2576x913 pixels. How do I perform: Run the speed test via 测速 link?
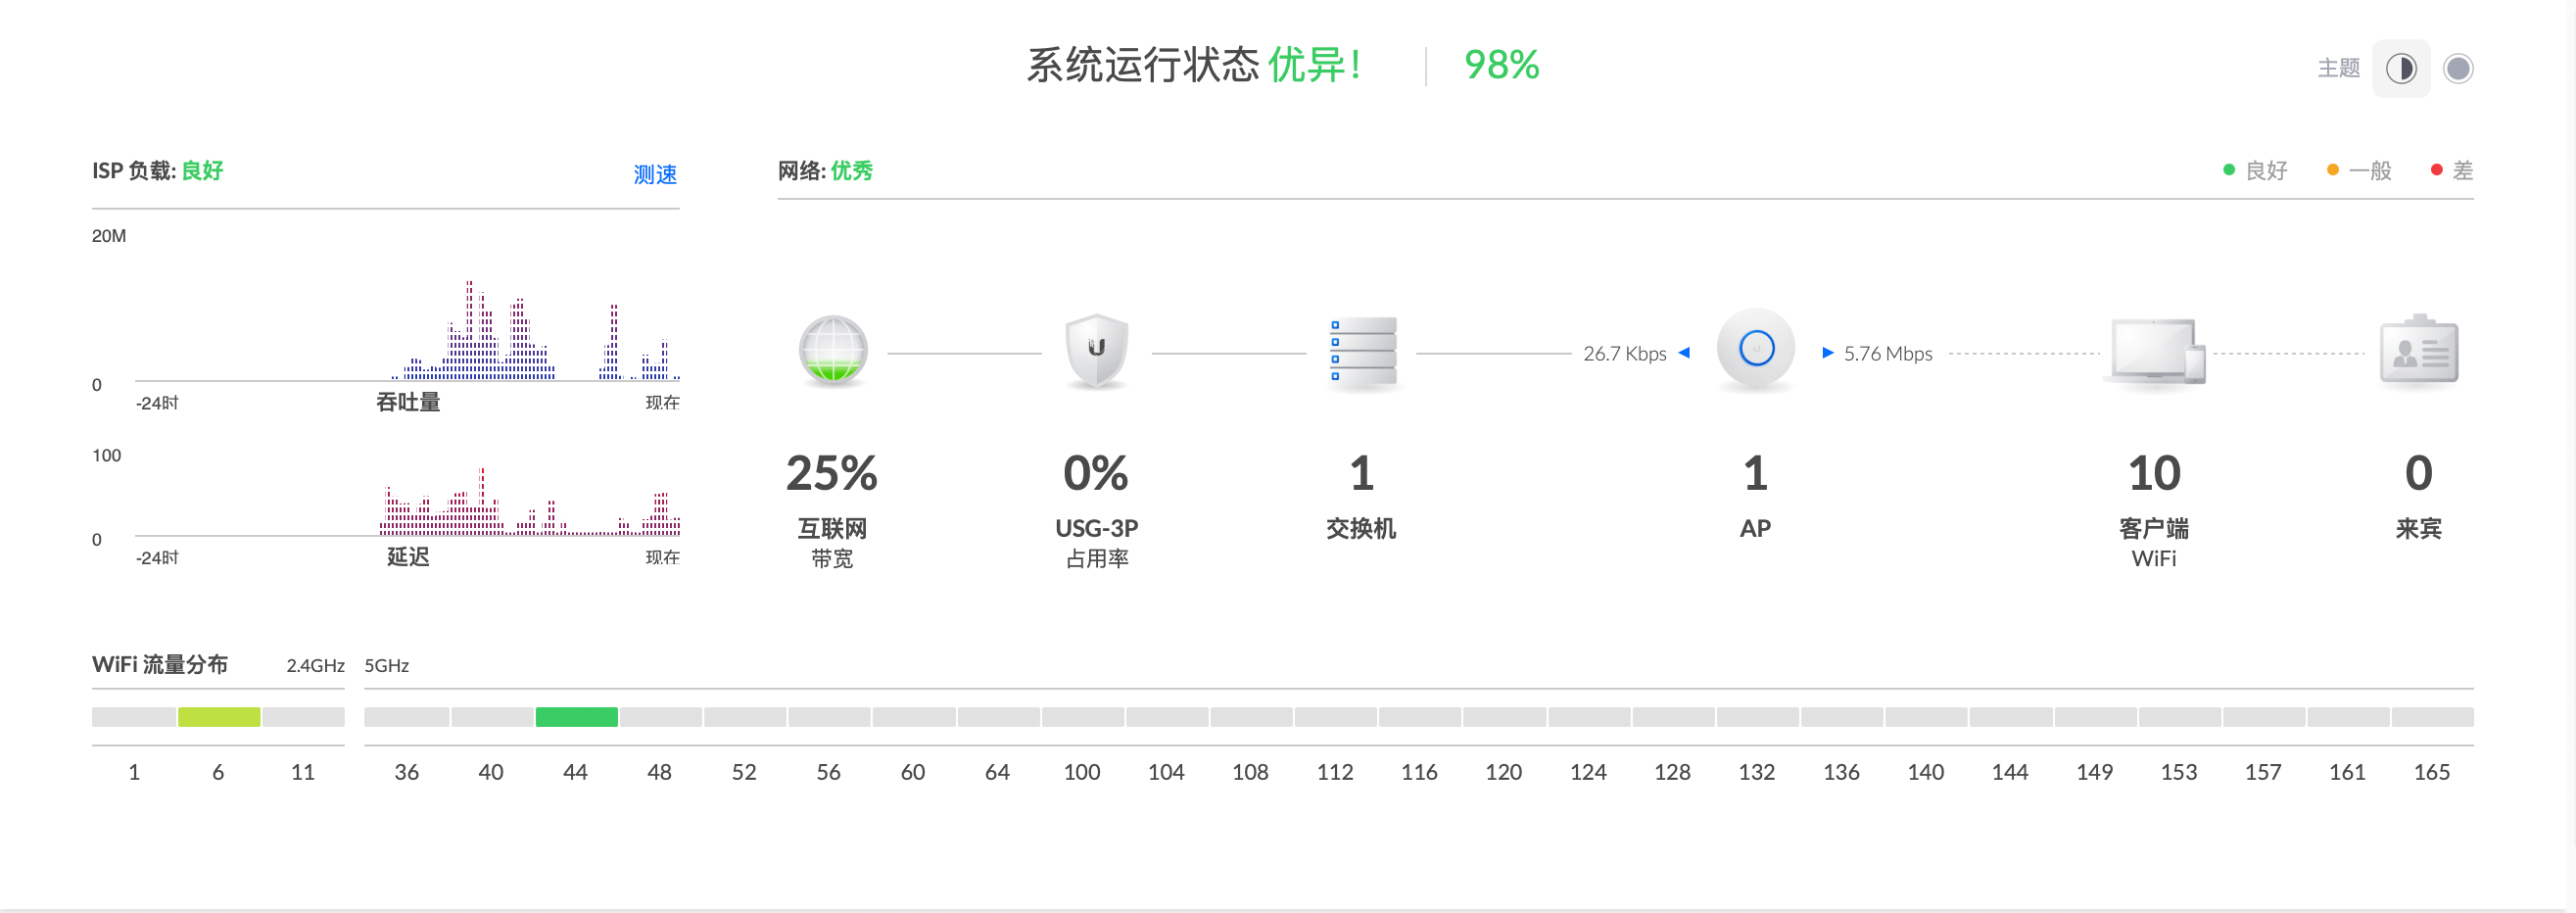655,175
